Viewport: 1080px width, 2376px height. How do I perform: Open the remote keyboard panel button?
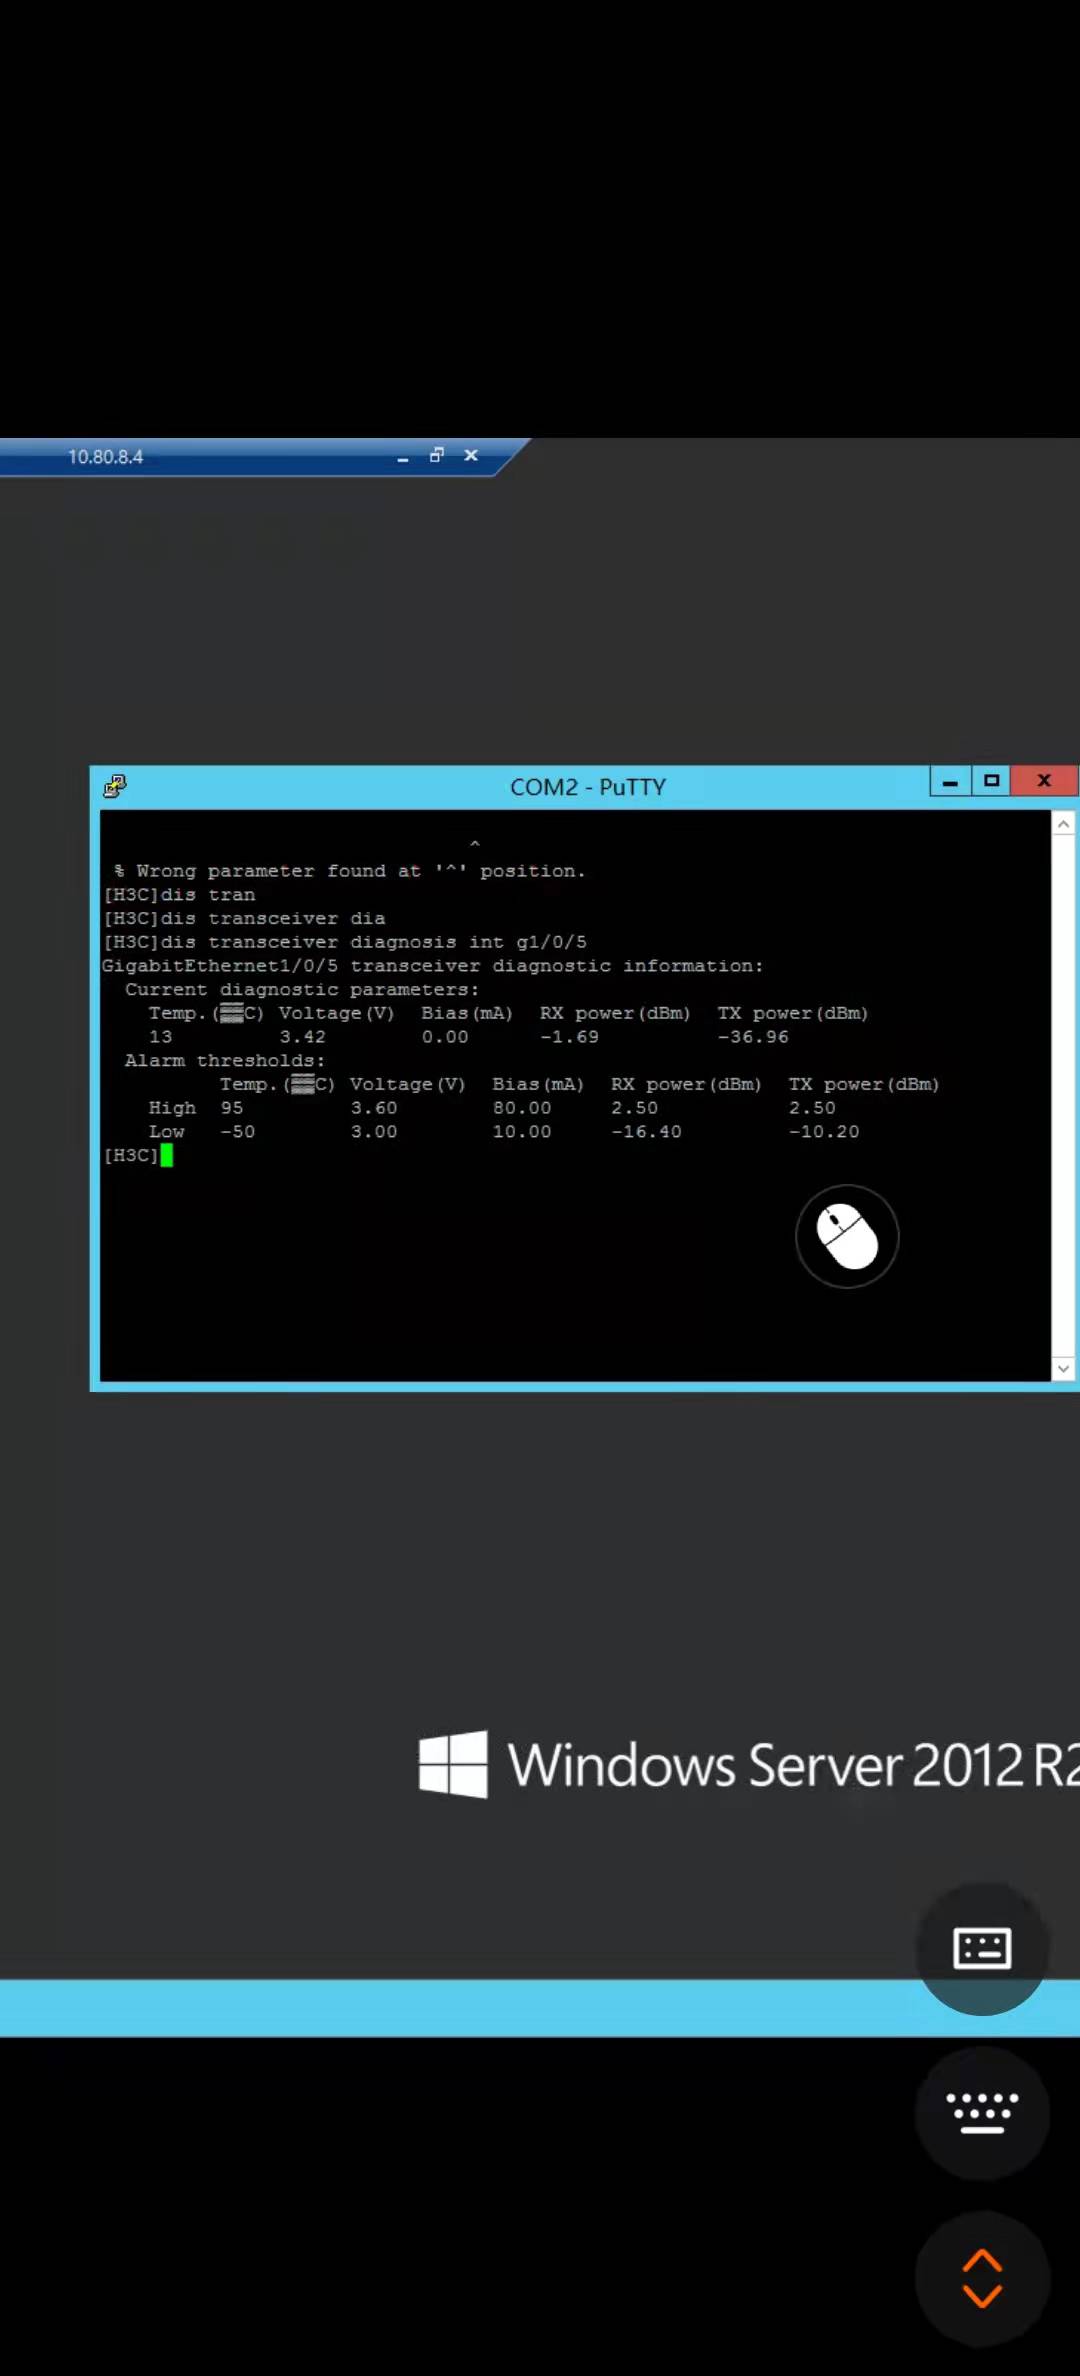[x=982, y=1948]
